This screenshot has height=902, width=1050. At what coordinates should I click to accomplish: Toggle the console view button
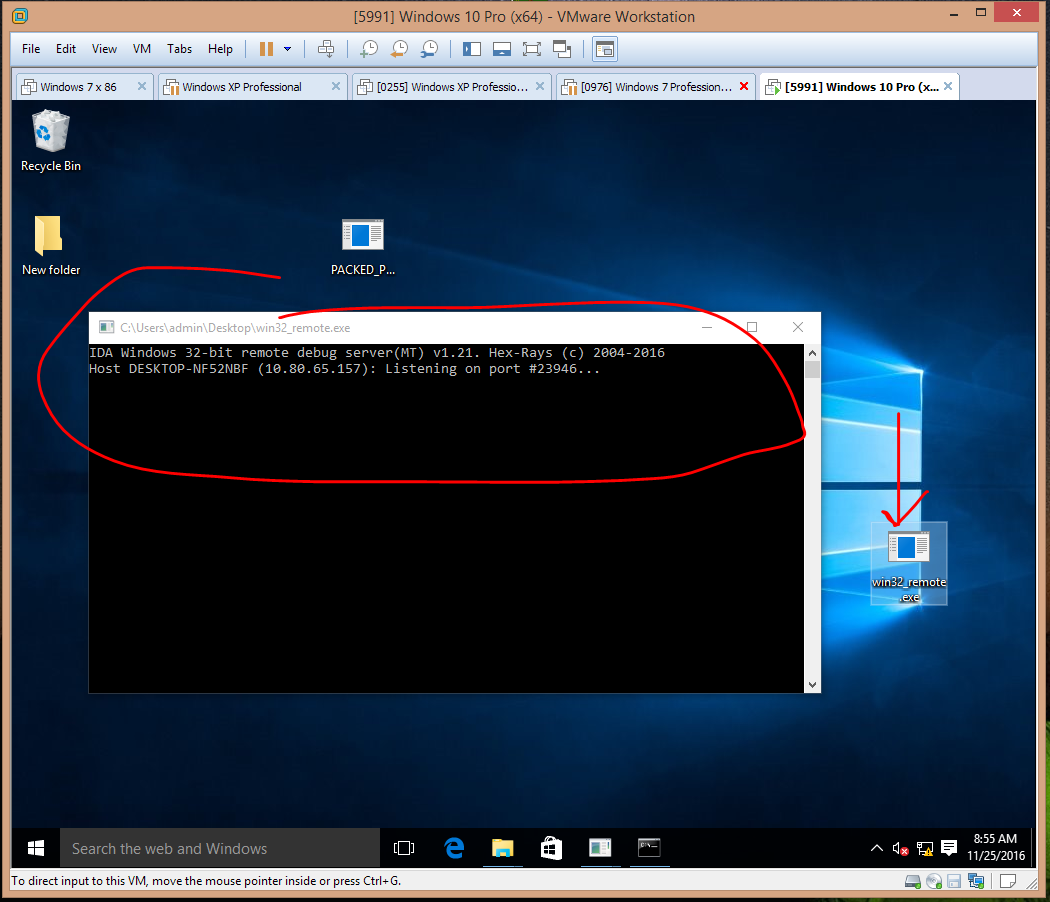604,48
